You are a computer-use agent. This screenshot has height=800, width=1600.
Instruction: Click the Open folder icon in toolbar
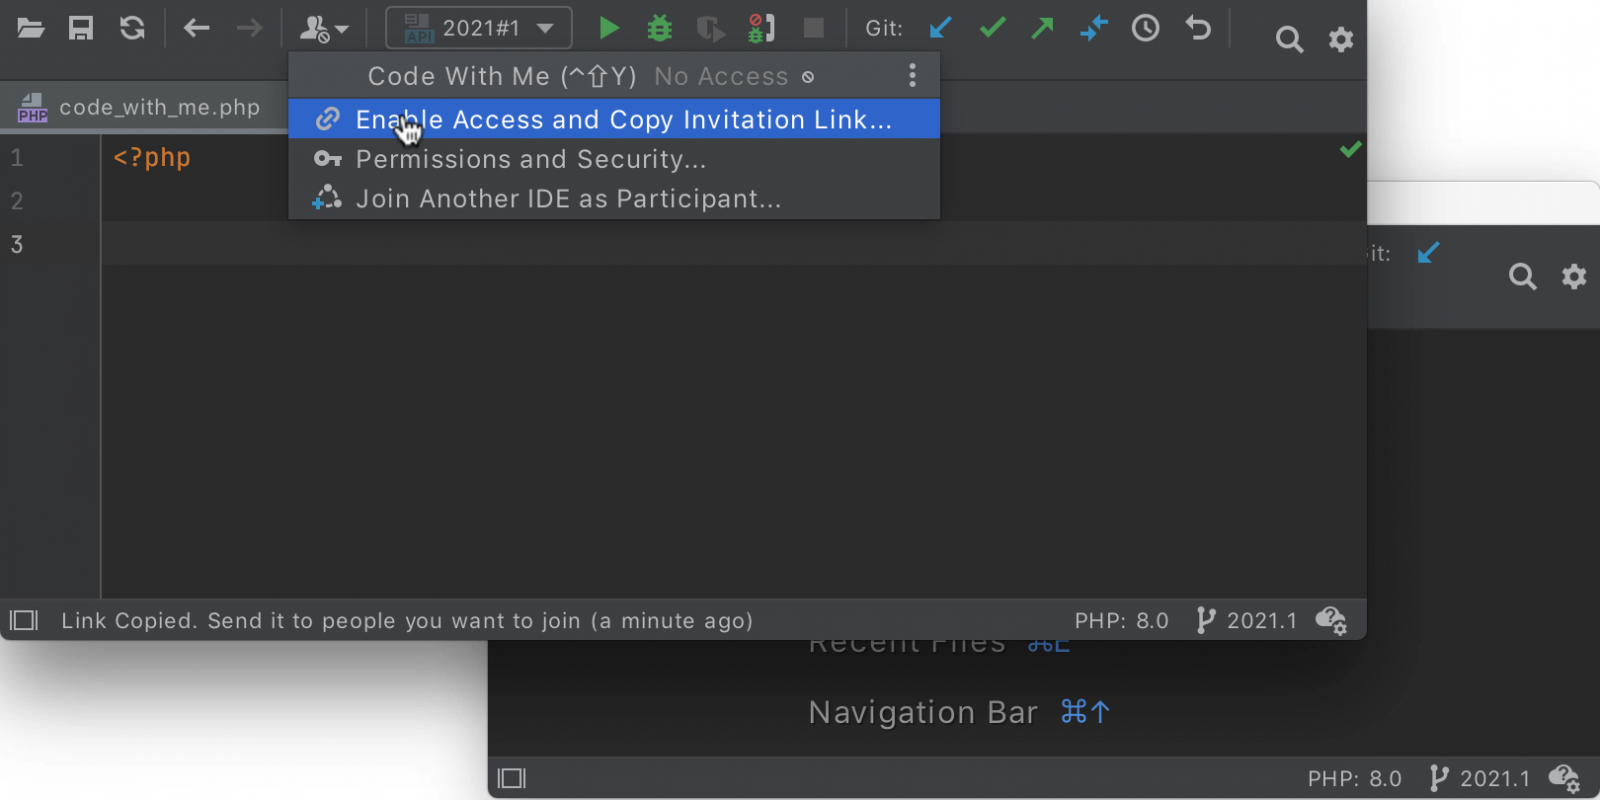pos(31,28)
